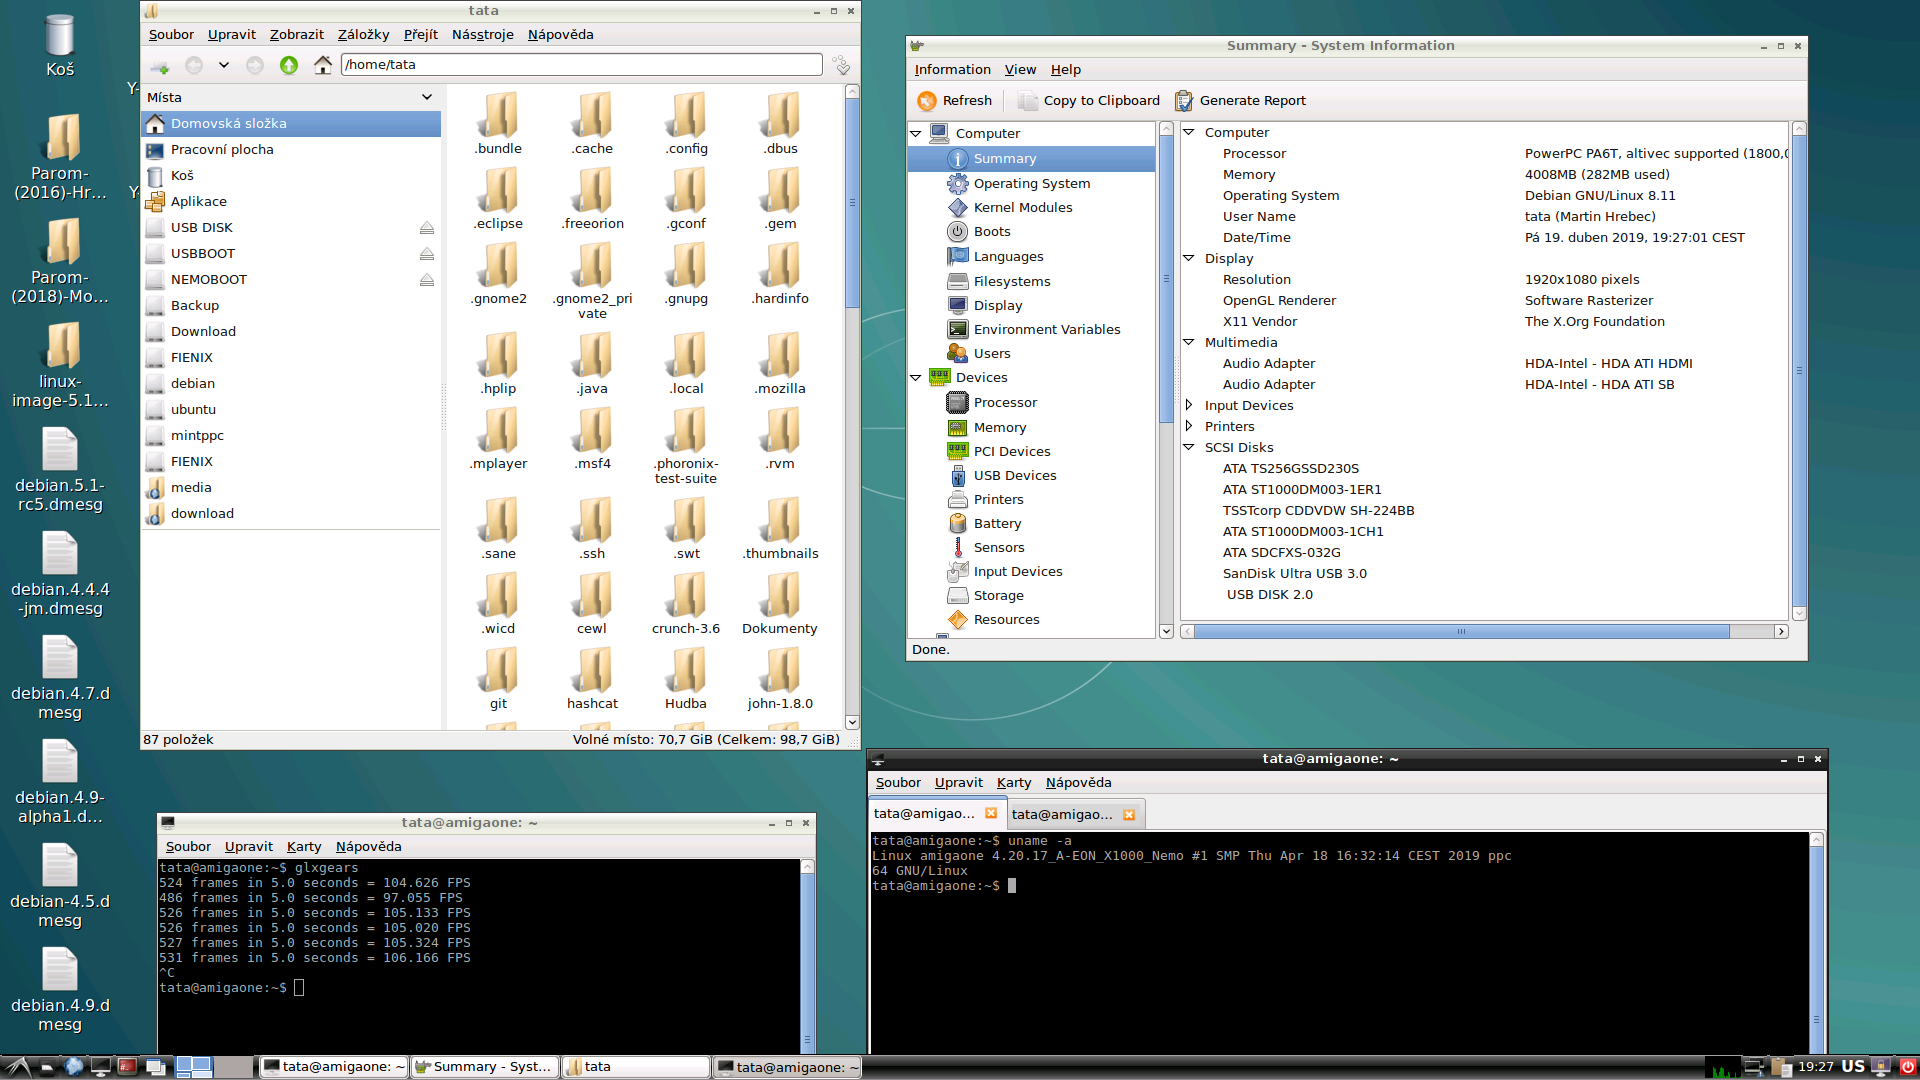
Task: Open Kernel Modules in the sidebar tree
Action: click(1022, 208)
